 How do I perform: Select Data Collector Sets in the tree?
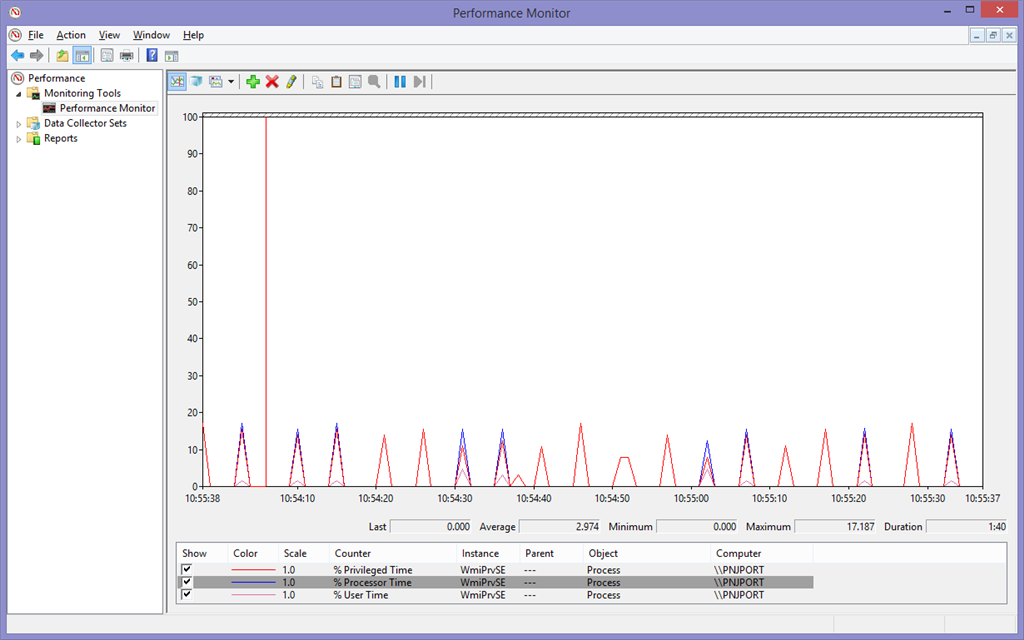point(85,123)
